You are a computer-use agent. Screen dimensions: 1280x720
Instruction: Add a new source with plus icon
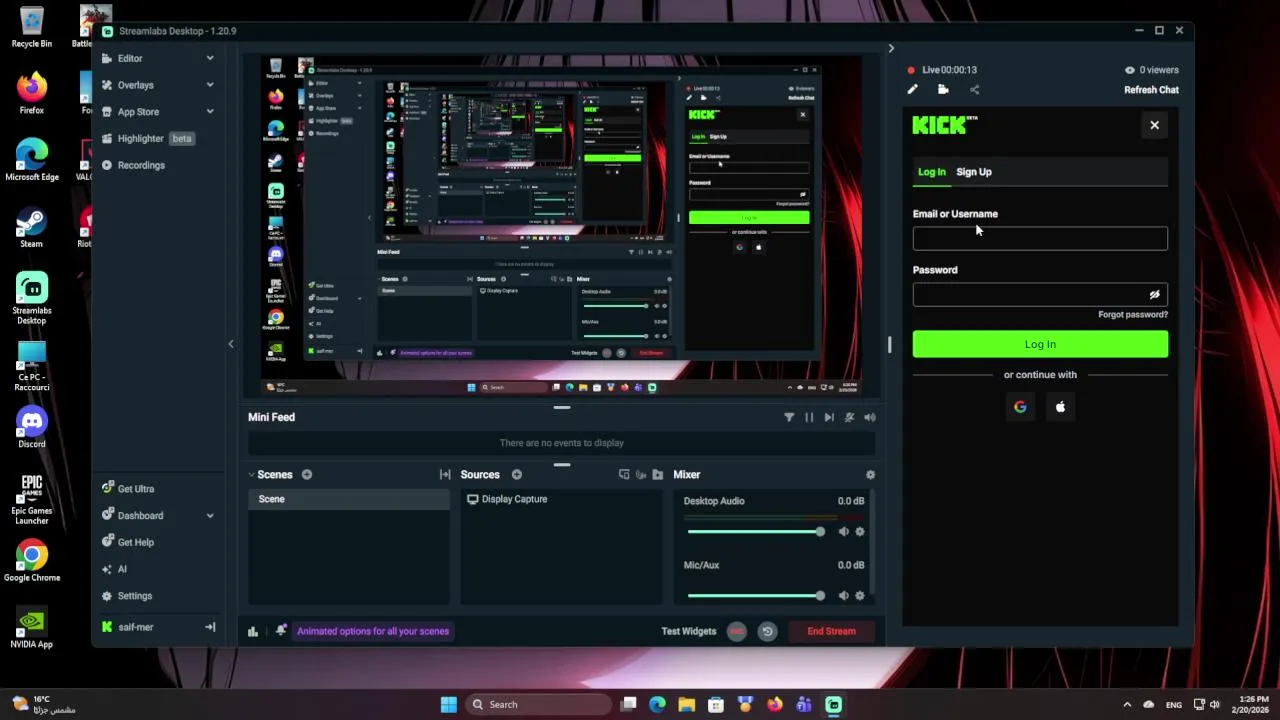point(517,475)
